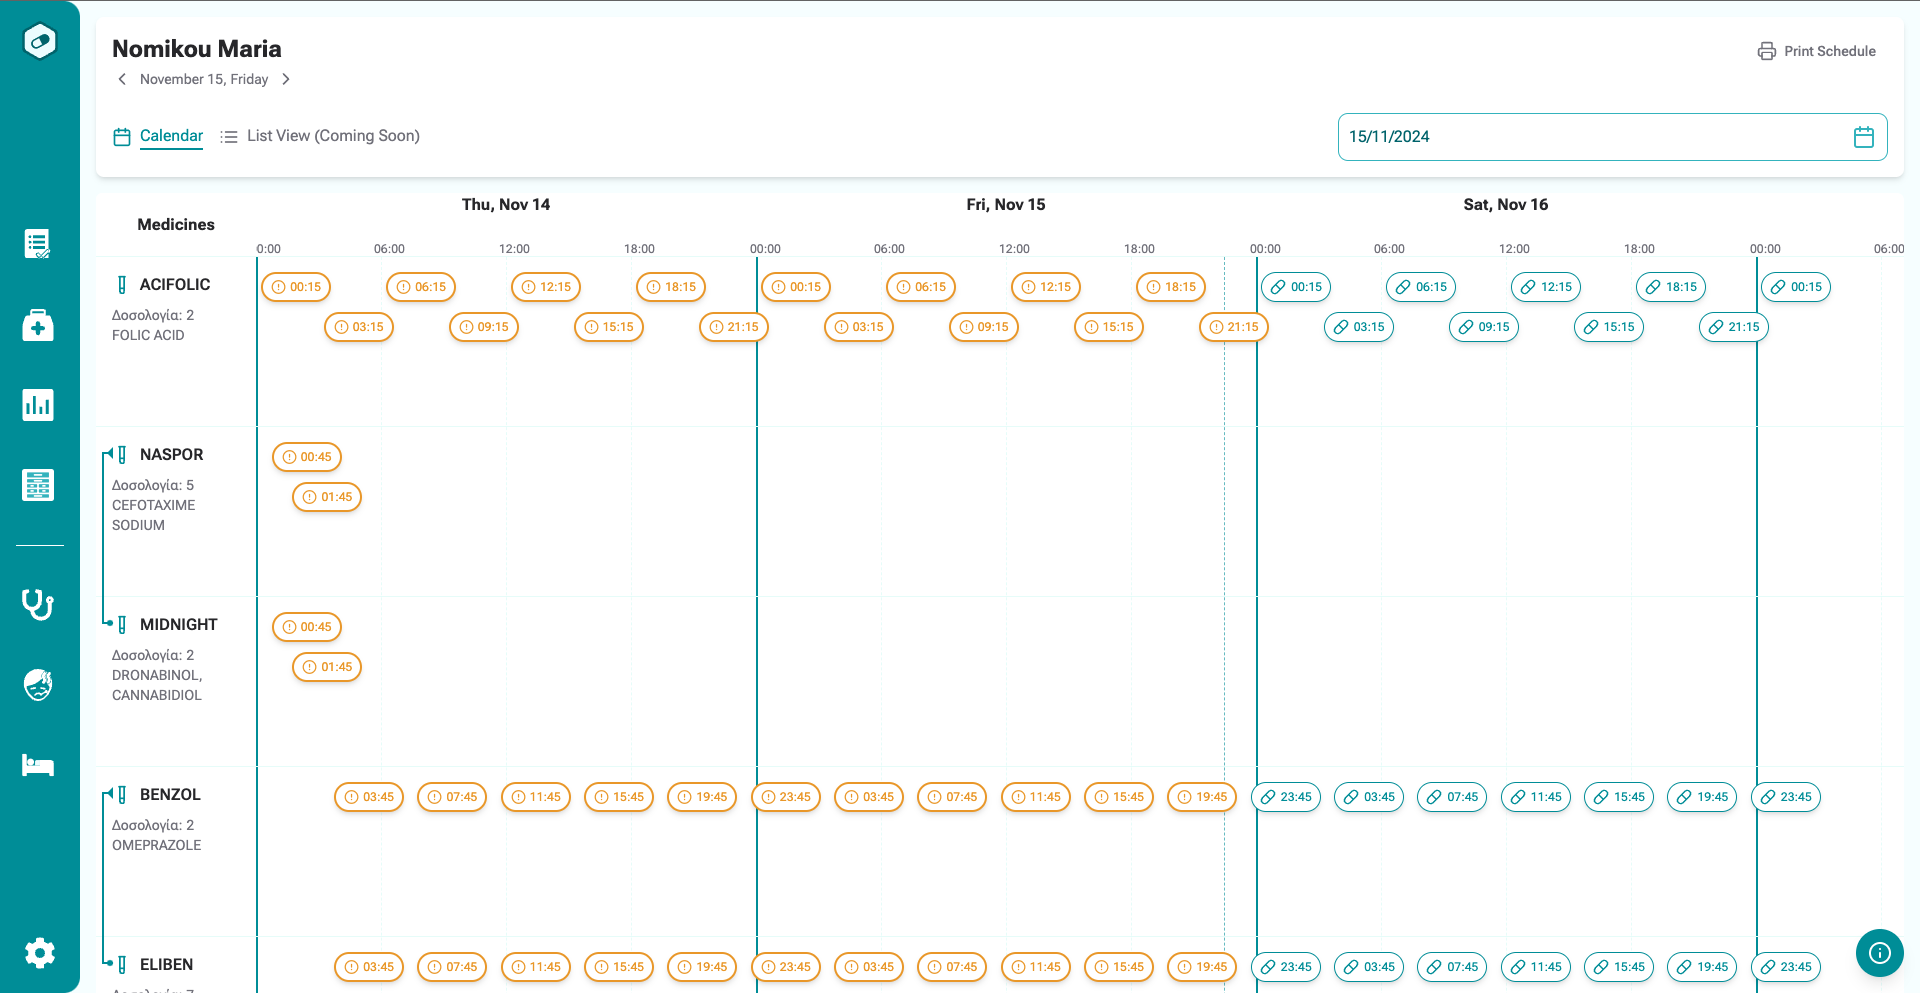
Task: Click the ELIBEN medicine name
Action: pyautogui.click(x=167, y=965)
